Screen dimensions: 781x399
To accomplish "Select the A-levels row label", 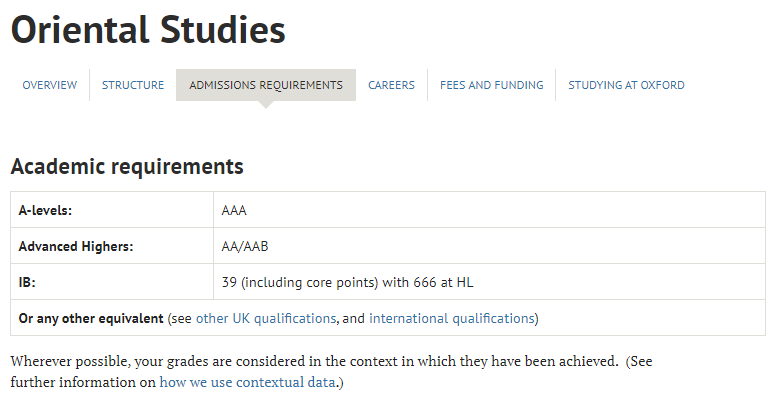I will point(45,210).
